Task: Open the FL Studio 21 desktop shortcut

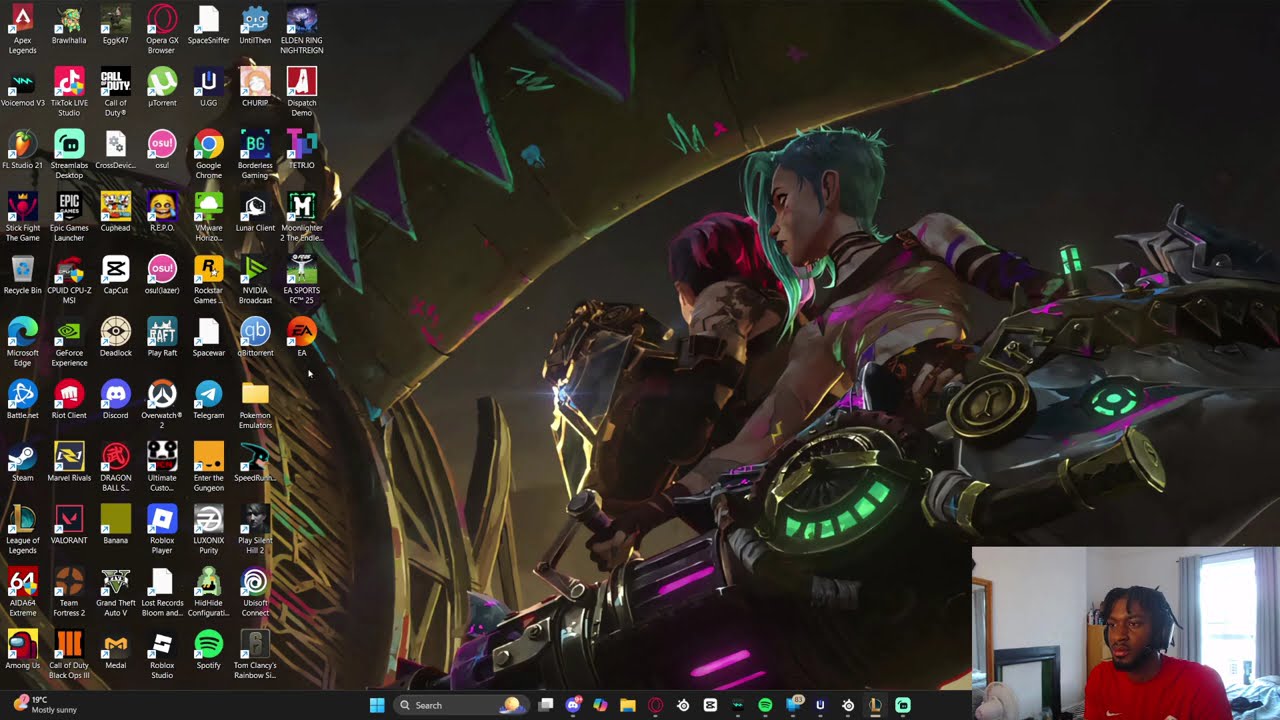Action: click(x=22, y=149)
